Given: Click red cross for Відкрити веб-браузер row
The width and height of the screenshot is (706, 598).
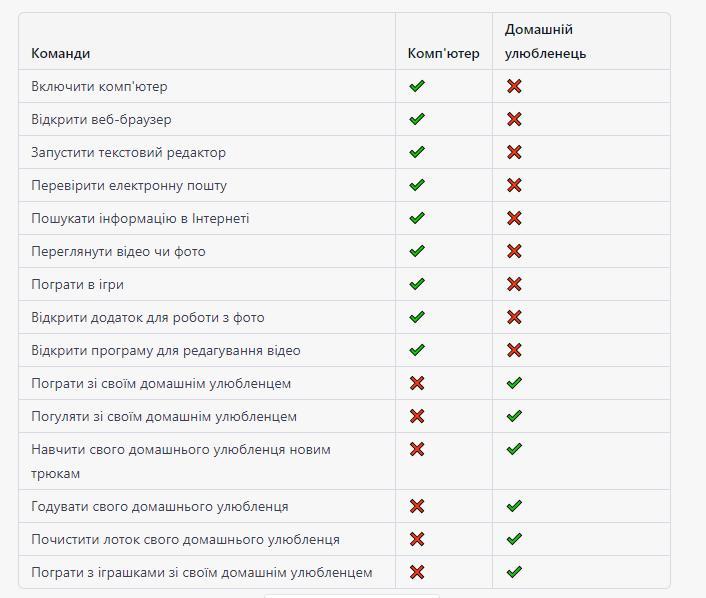Looking at the screenshot, I should (514, 119).
